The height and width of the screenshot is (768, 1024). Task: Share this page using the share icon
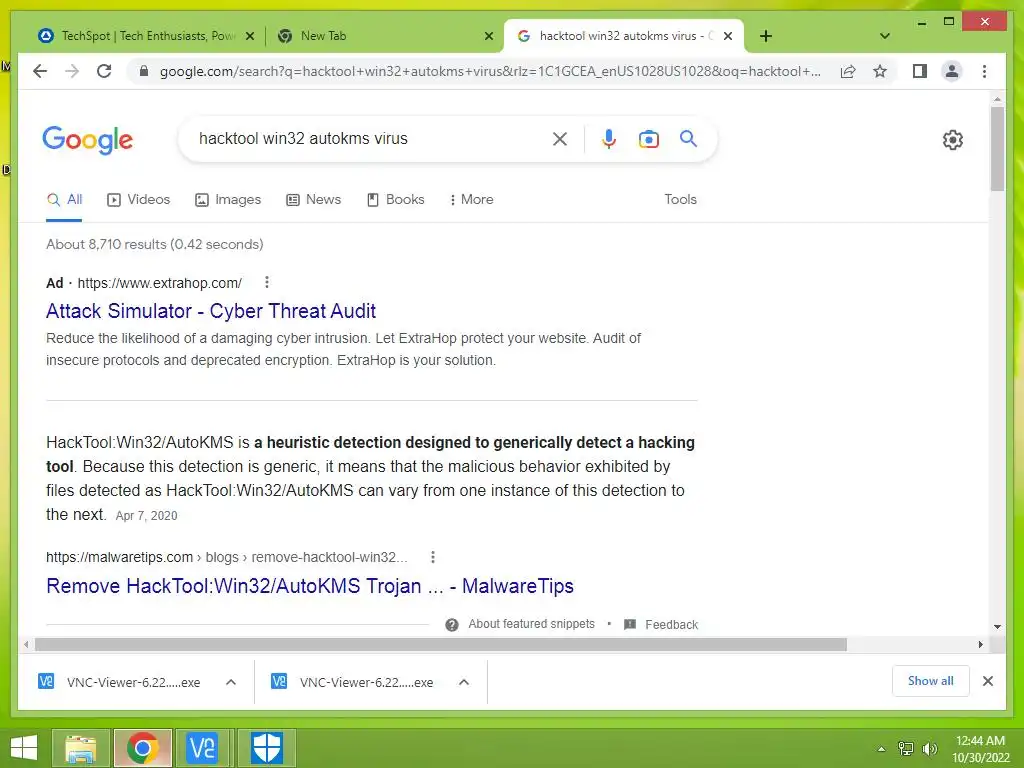pos(848,71)
